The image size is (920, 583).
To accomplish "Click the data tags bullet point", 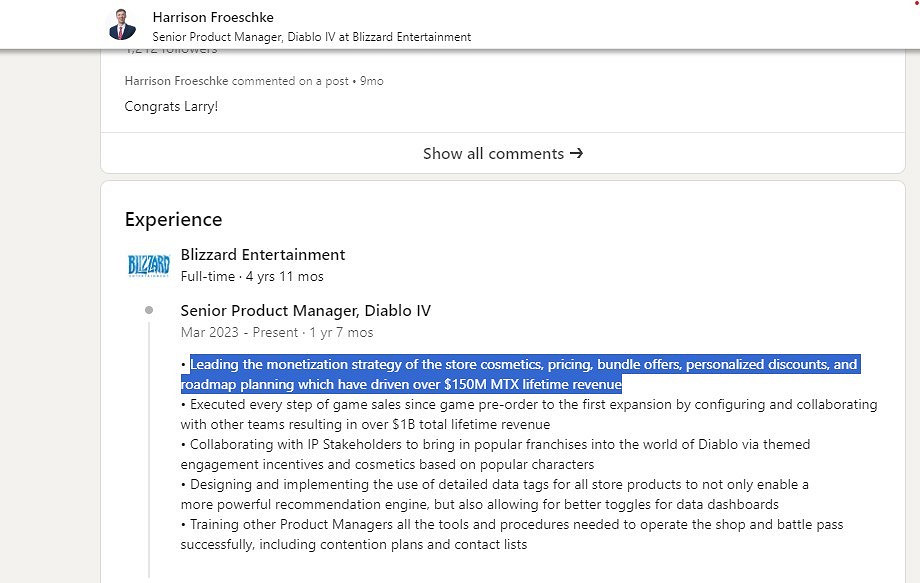I will coord(495,494).
